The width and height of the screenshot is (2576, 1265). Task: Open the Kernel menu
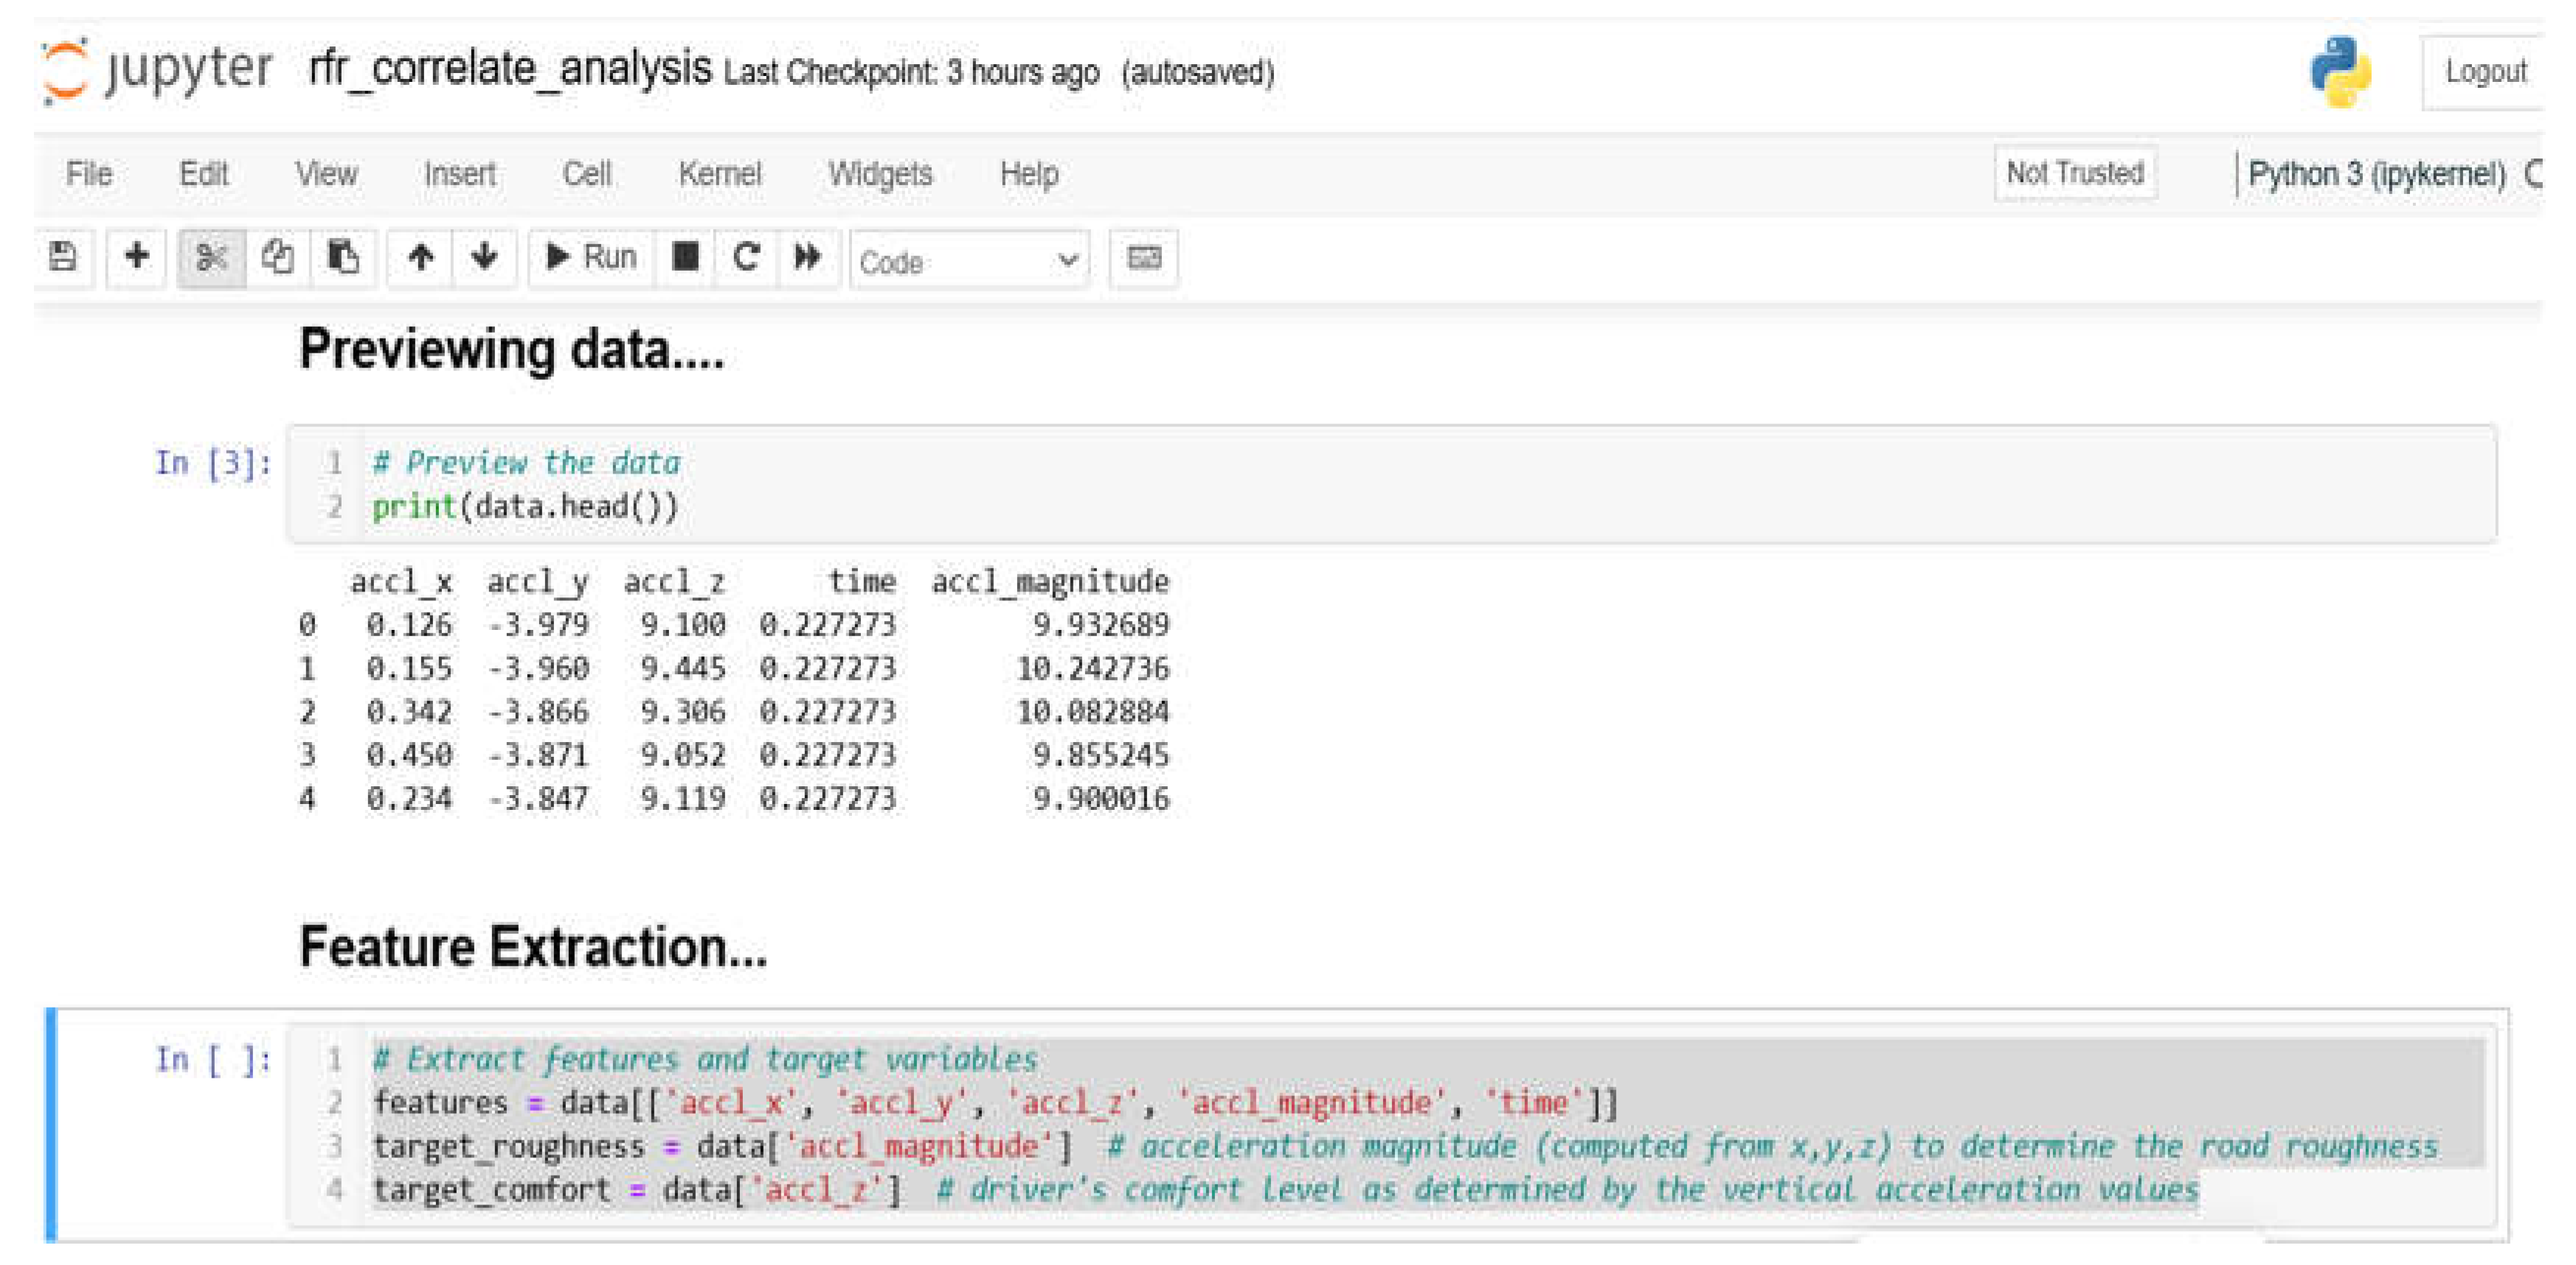[x=720, y=173]
